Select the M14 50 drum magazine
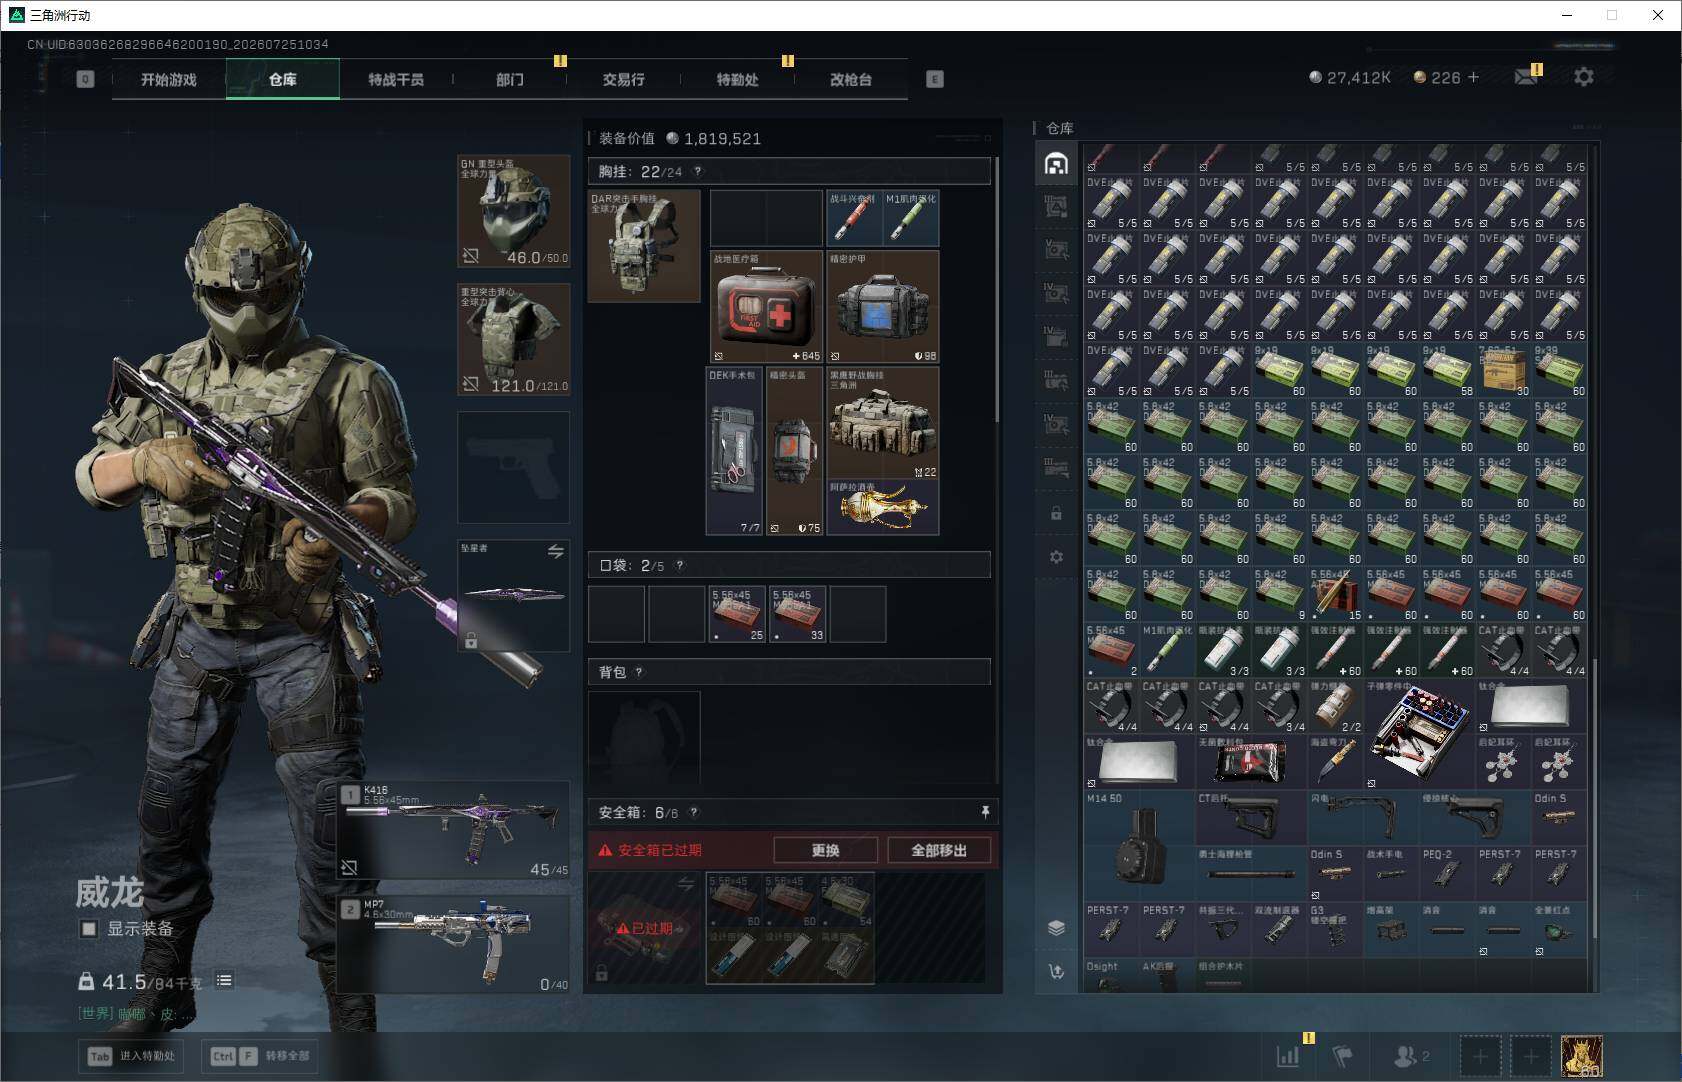1682x1082 pixels. [1139, 845]
